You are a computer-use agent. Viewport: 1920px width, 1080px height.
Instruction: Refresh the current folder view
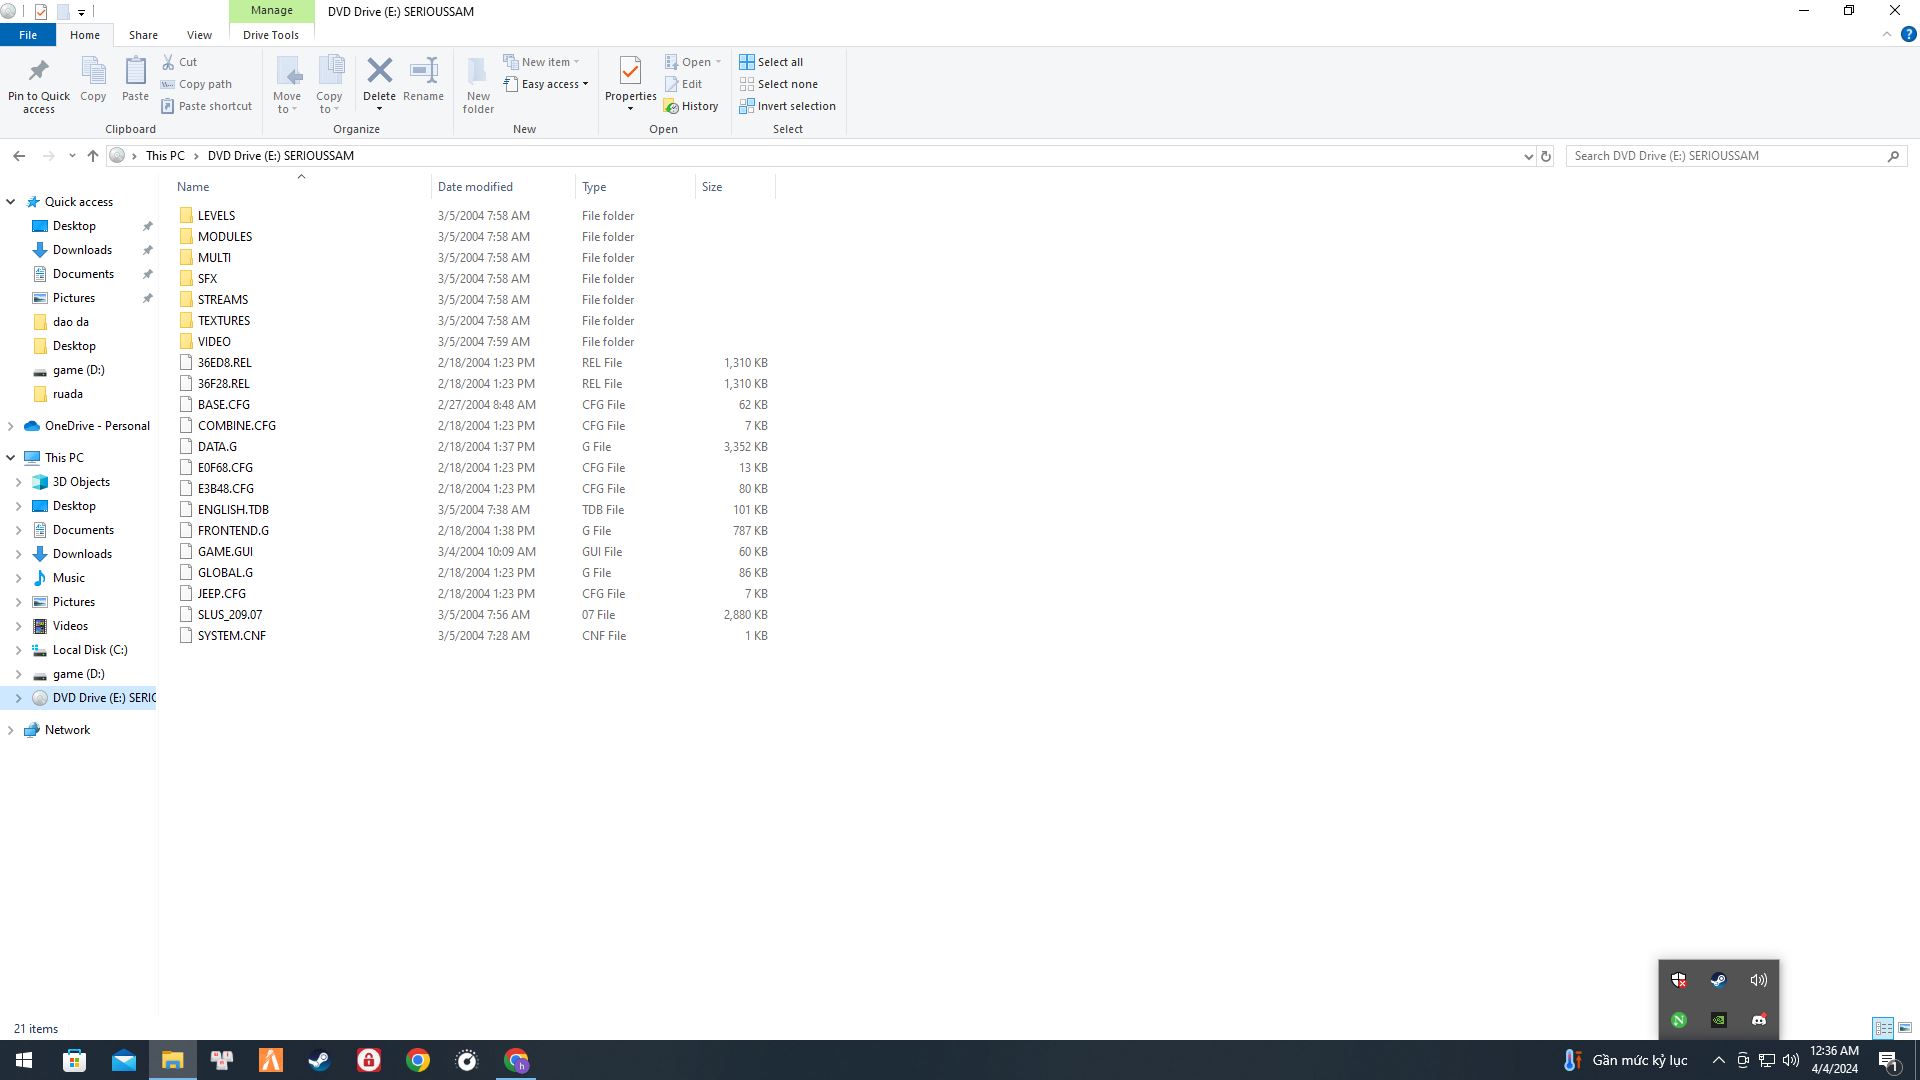tap(1545, 156)
